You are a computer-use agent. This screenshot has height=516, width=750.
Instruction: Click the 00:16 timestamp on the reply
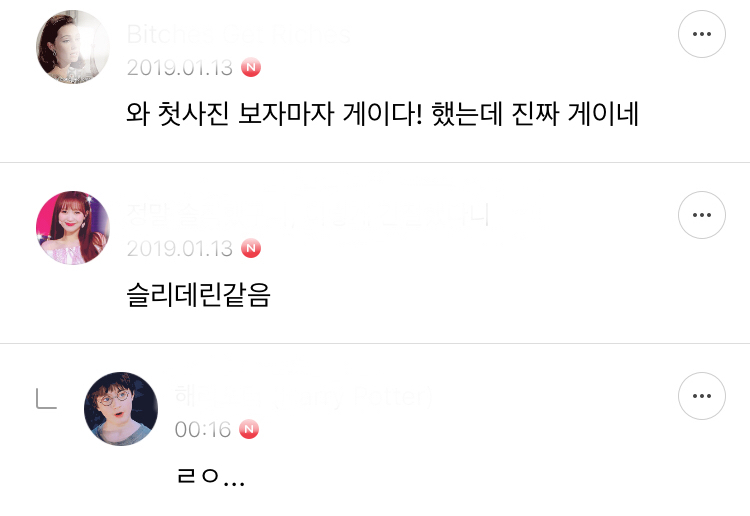point(203,430)
